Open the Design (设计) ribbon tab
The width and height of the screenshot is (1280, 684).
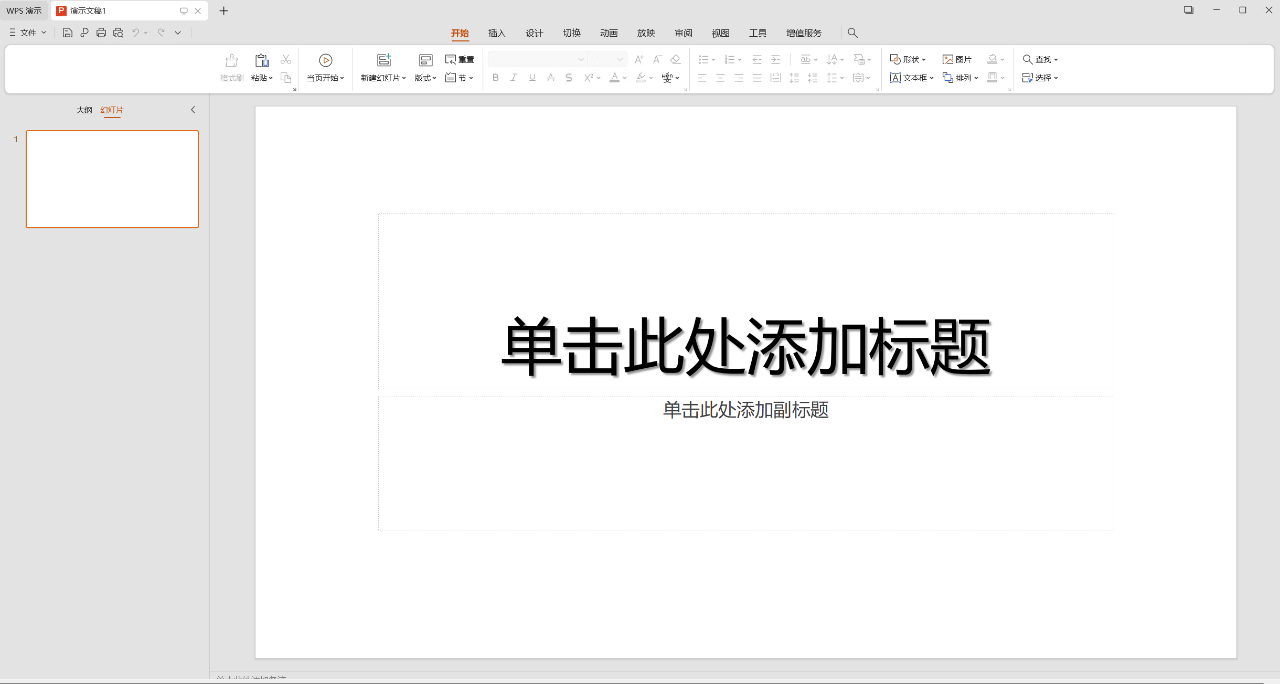pos(534,33)
